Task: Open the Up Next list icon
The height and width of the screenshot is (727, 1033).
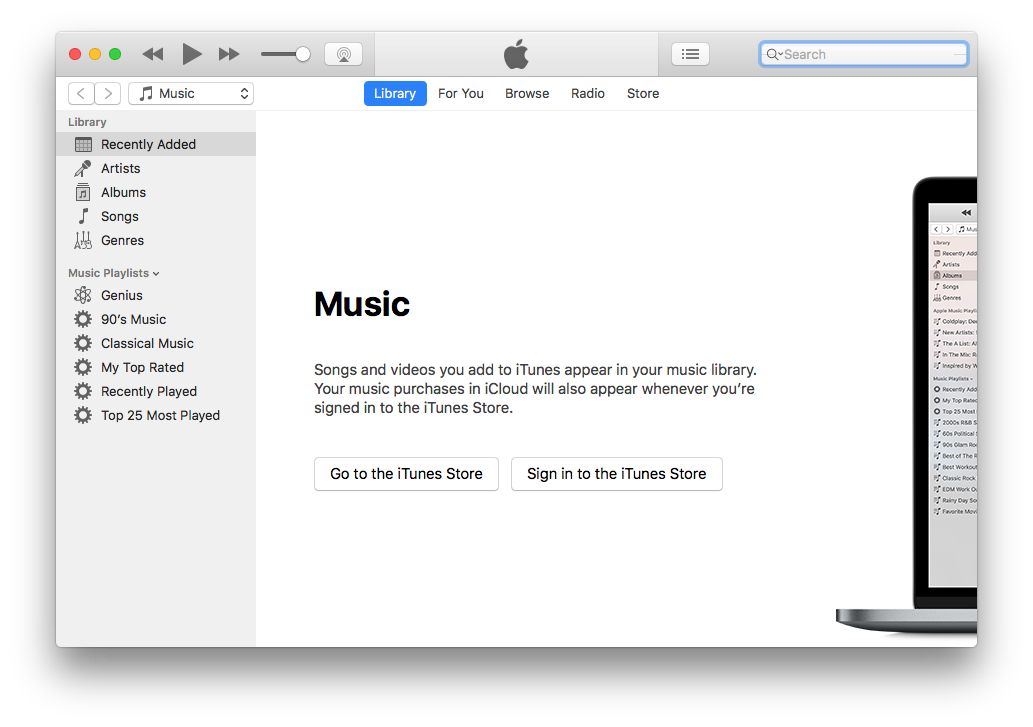Action: [x=690, y=54]
